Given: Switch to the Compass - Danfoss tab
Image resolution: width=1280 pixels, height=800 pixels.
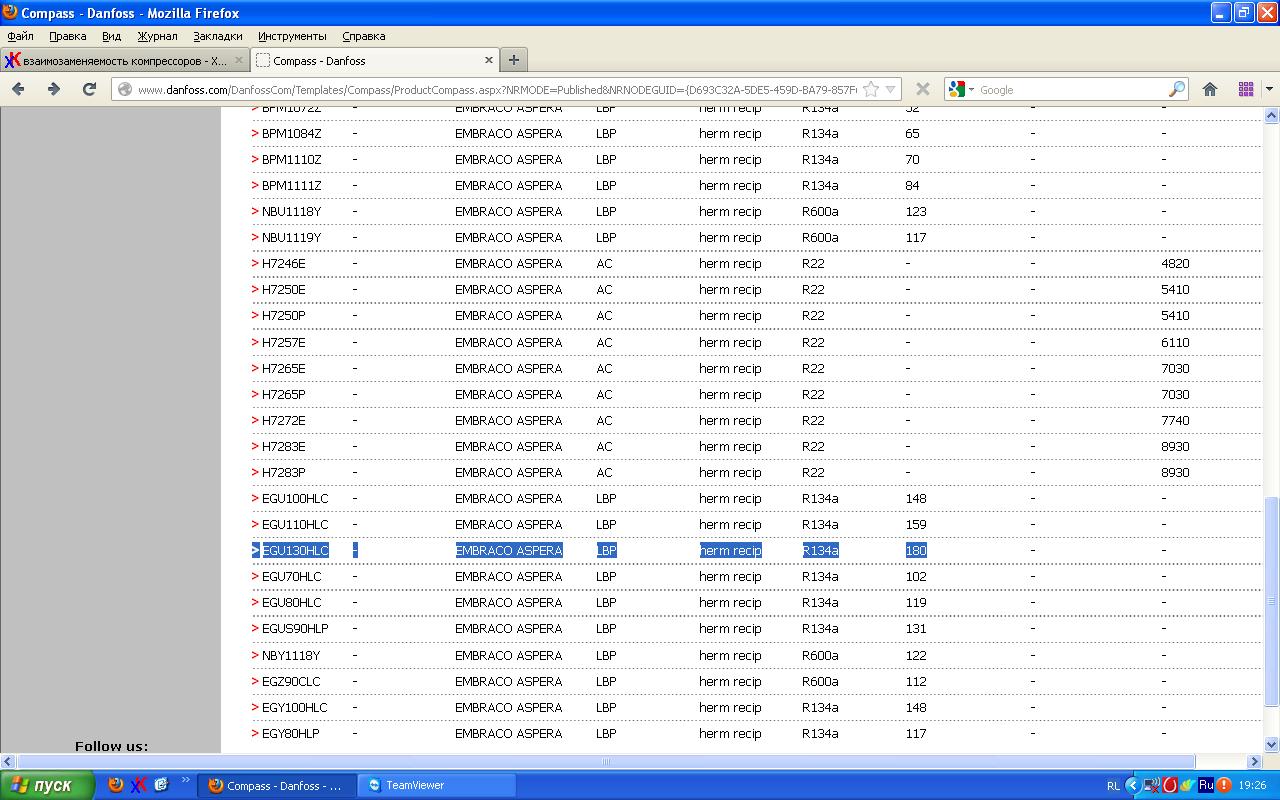Looking at the screenshot, I should (x=374, y=60).
